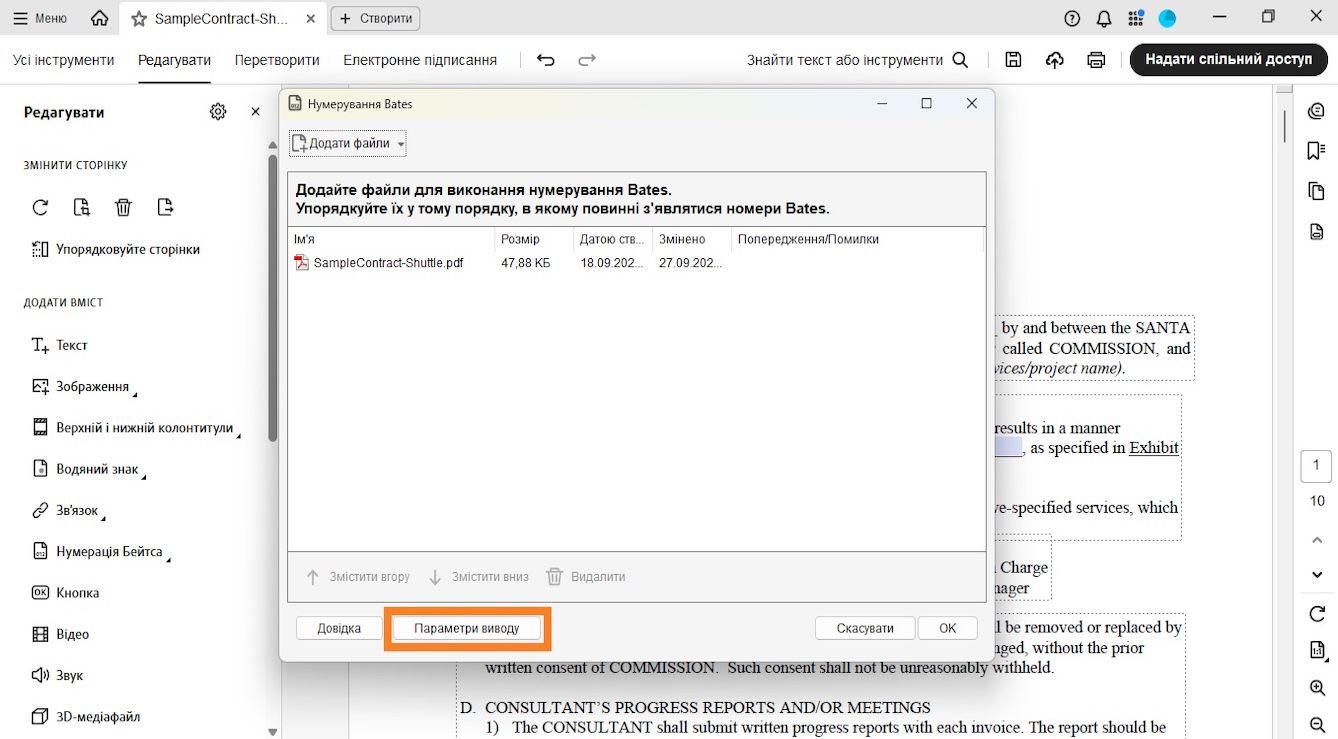This screenshot has width=1338, height=739.
Task: Delete page with trash icon
Action: (x=123, y=207)
